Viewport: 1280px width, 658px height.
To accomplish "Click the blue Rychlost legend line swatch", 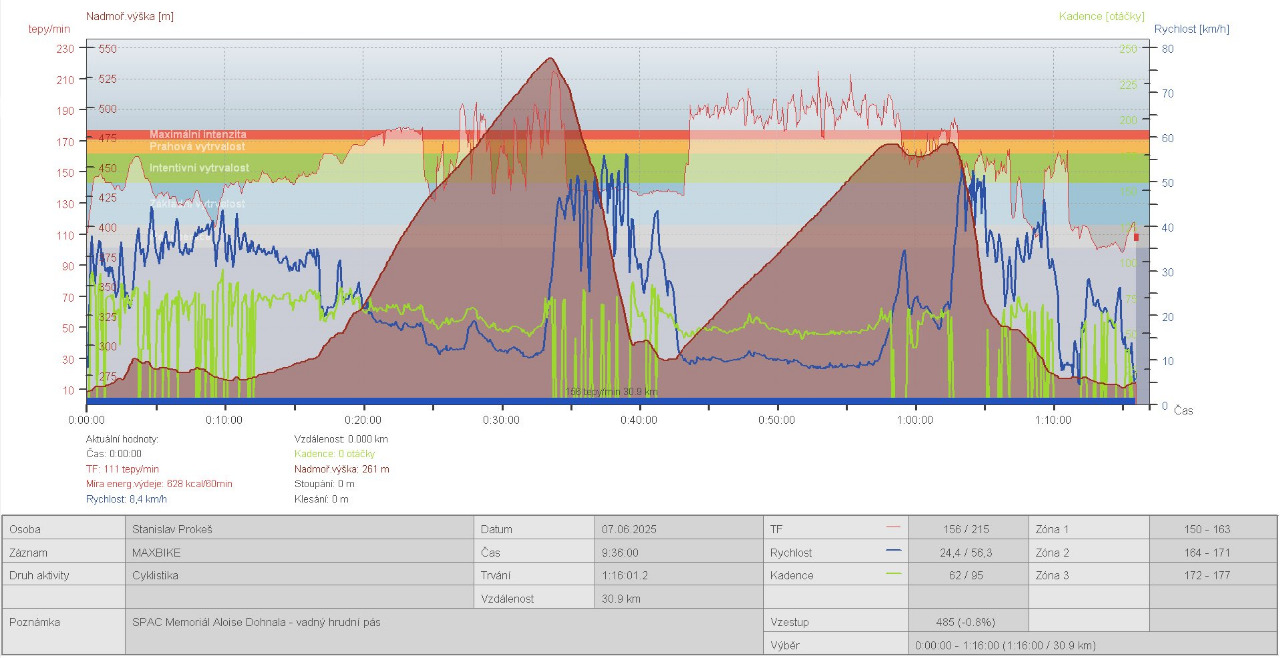I will [893, 551].
